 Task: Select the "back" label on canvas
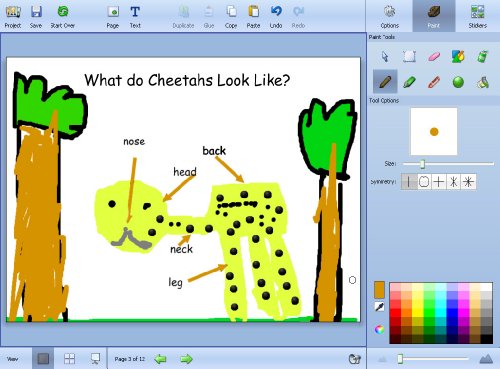pos(214,151)
